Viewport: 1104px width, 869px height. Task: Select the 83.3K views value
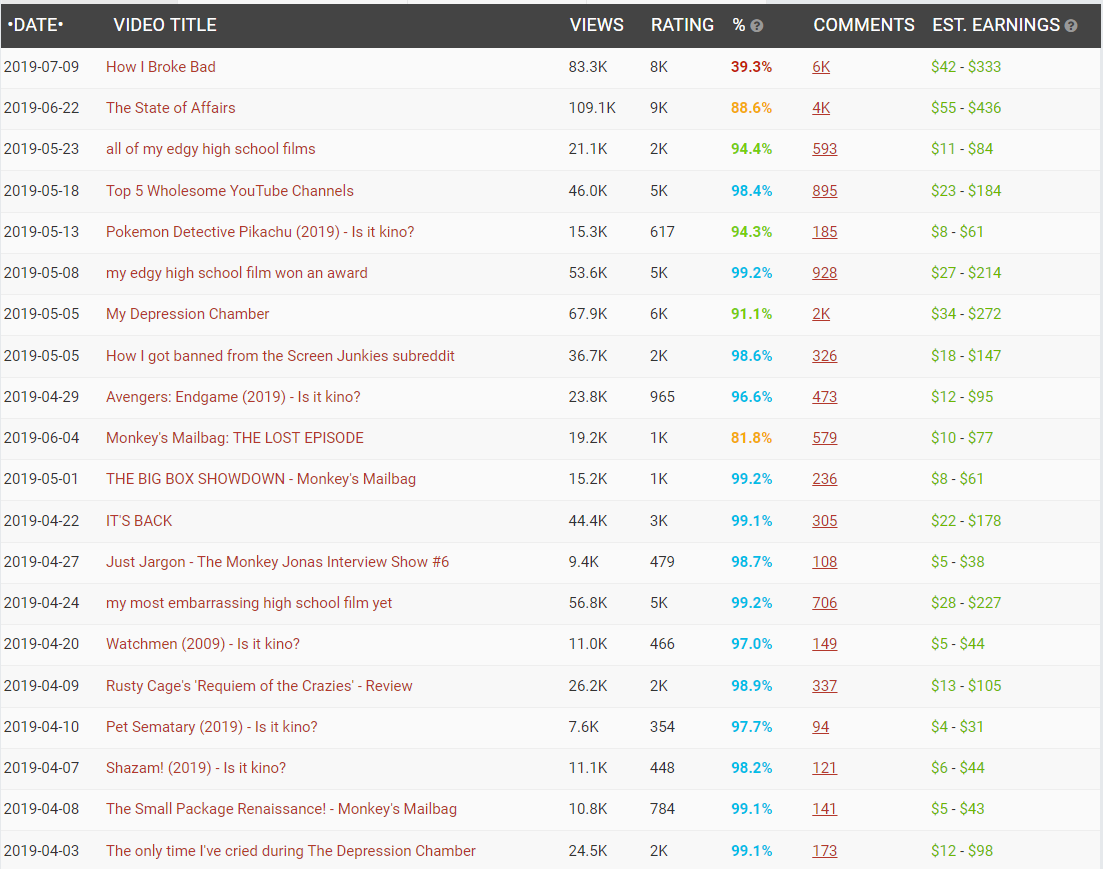[588, 67]
